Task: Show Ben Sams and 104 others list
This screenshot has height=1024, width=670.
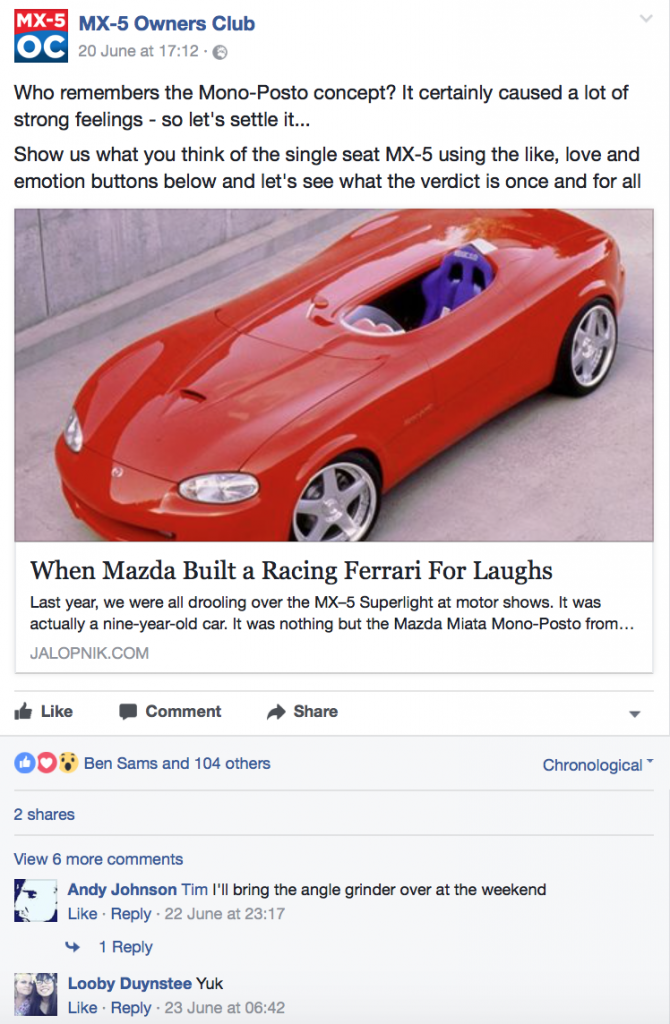Action: tap(177, 763)
